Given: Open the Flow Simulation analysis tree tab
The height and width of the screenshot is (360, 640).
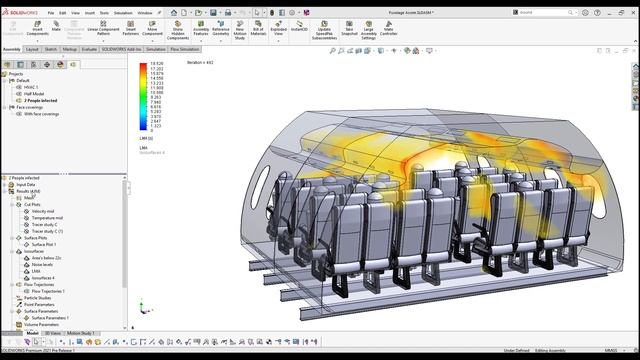Looking at the screenshot, I should [x=73, y=64].
